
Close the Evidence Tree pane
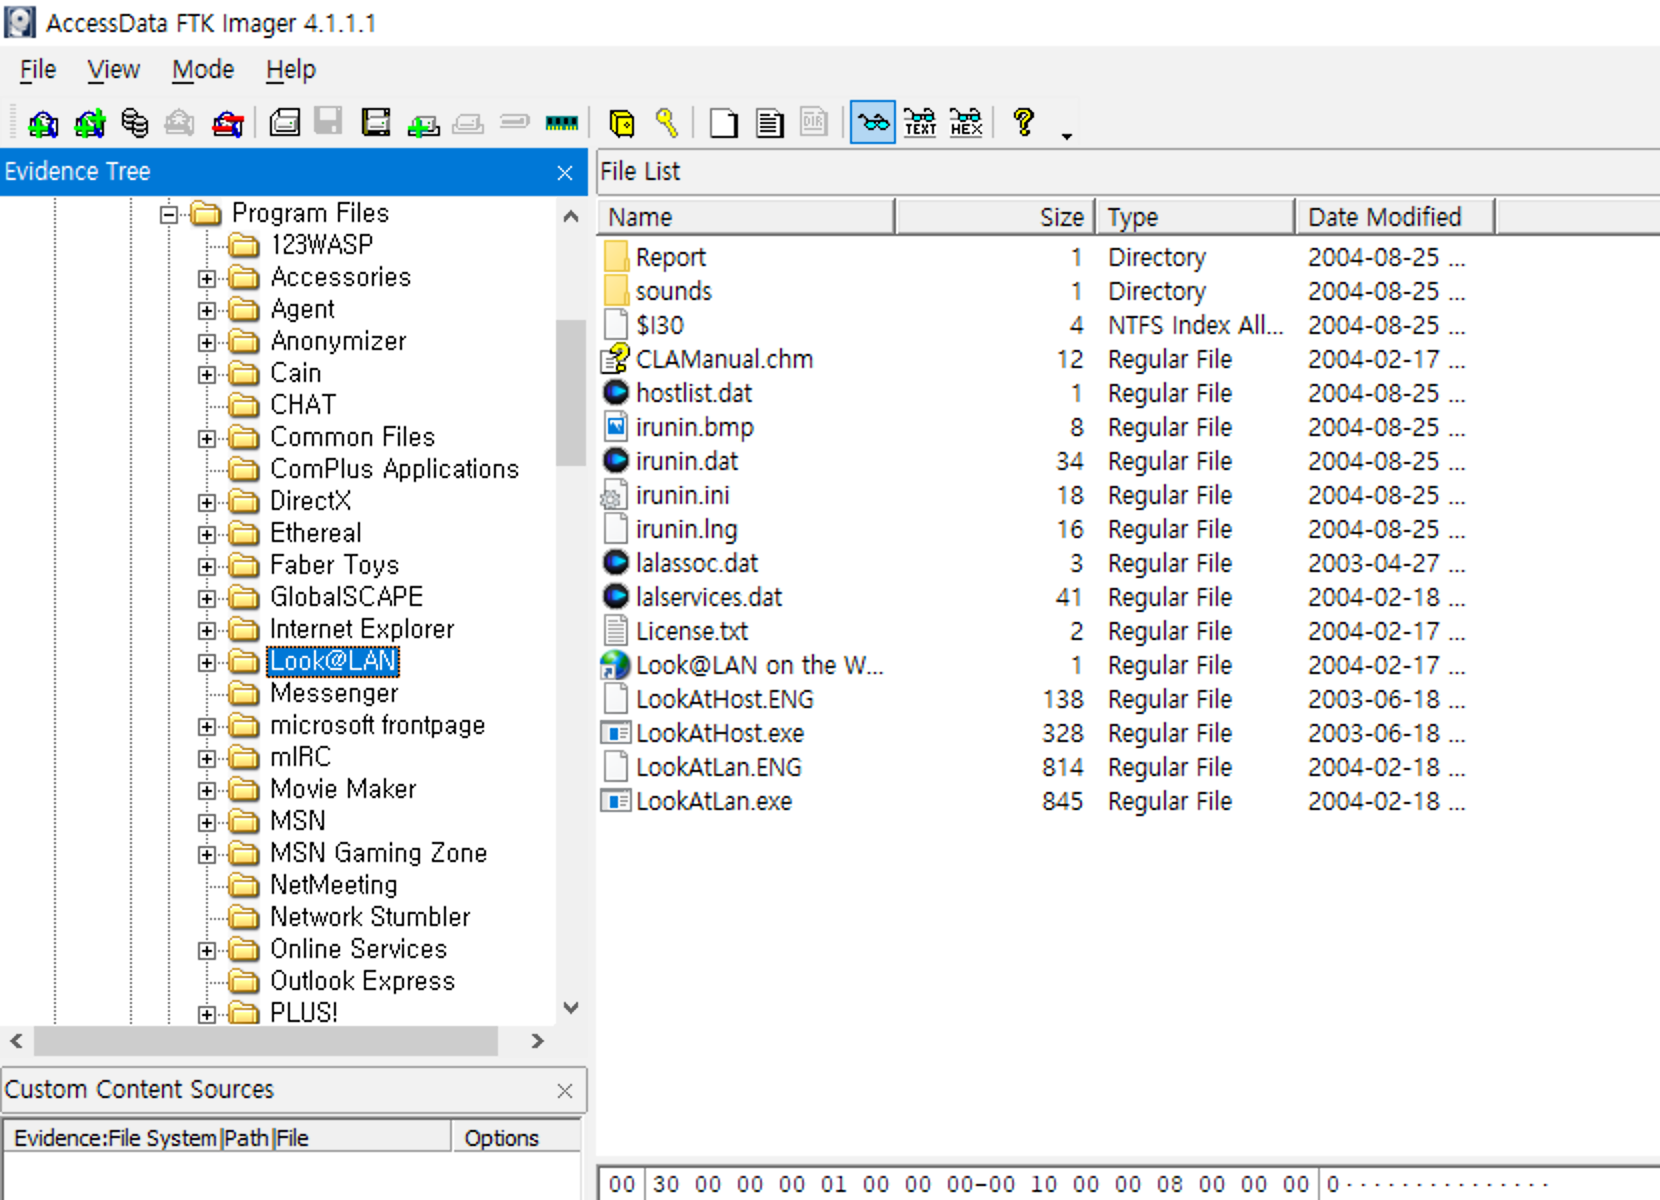point(565,173)
